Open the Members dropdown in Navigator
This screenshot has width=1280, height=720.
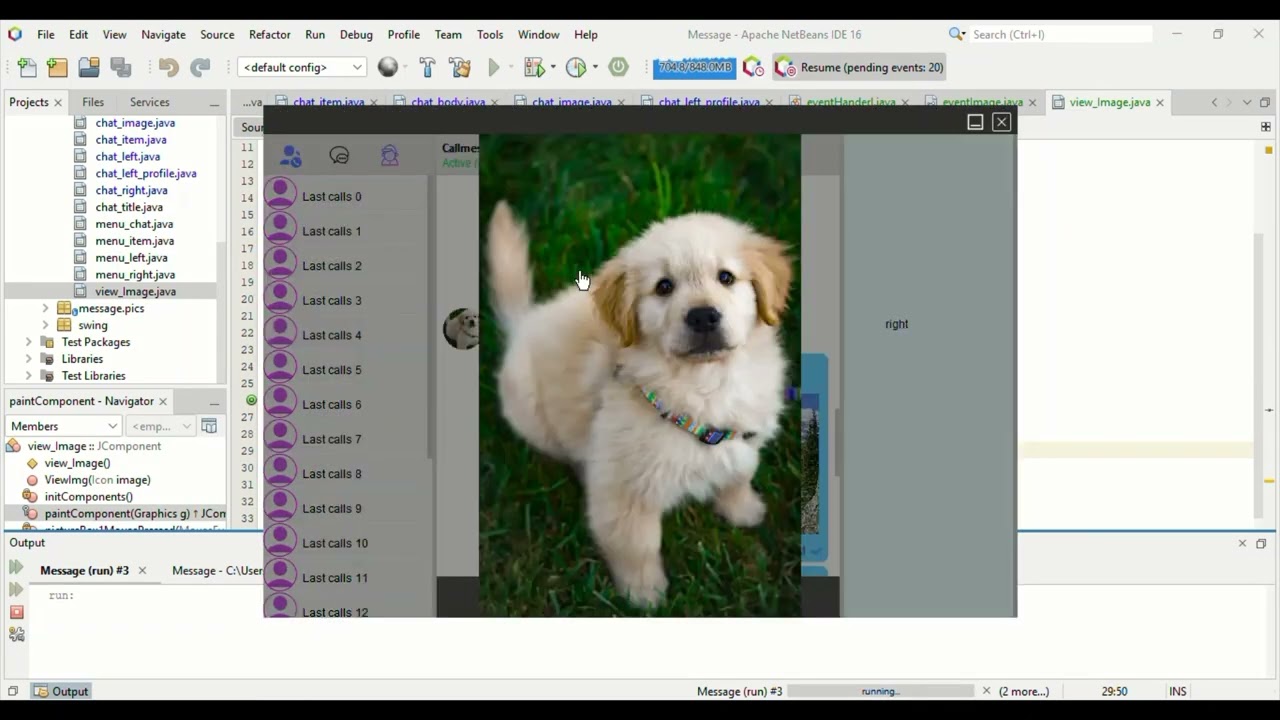(x=64, y=426)
